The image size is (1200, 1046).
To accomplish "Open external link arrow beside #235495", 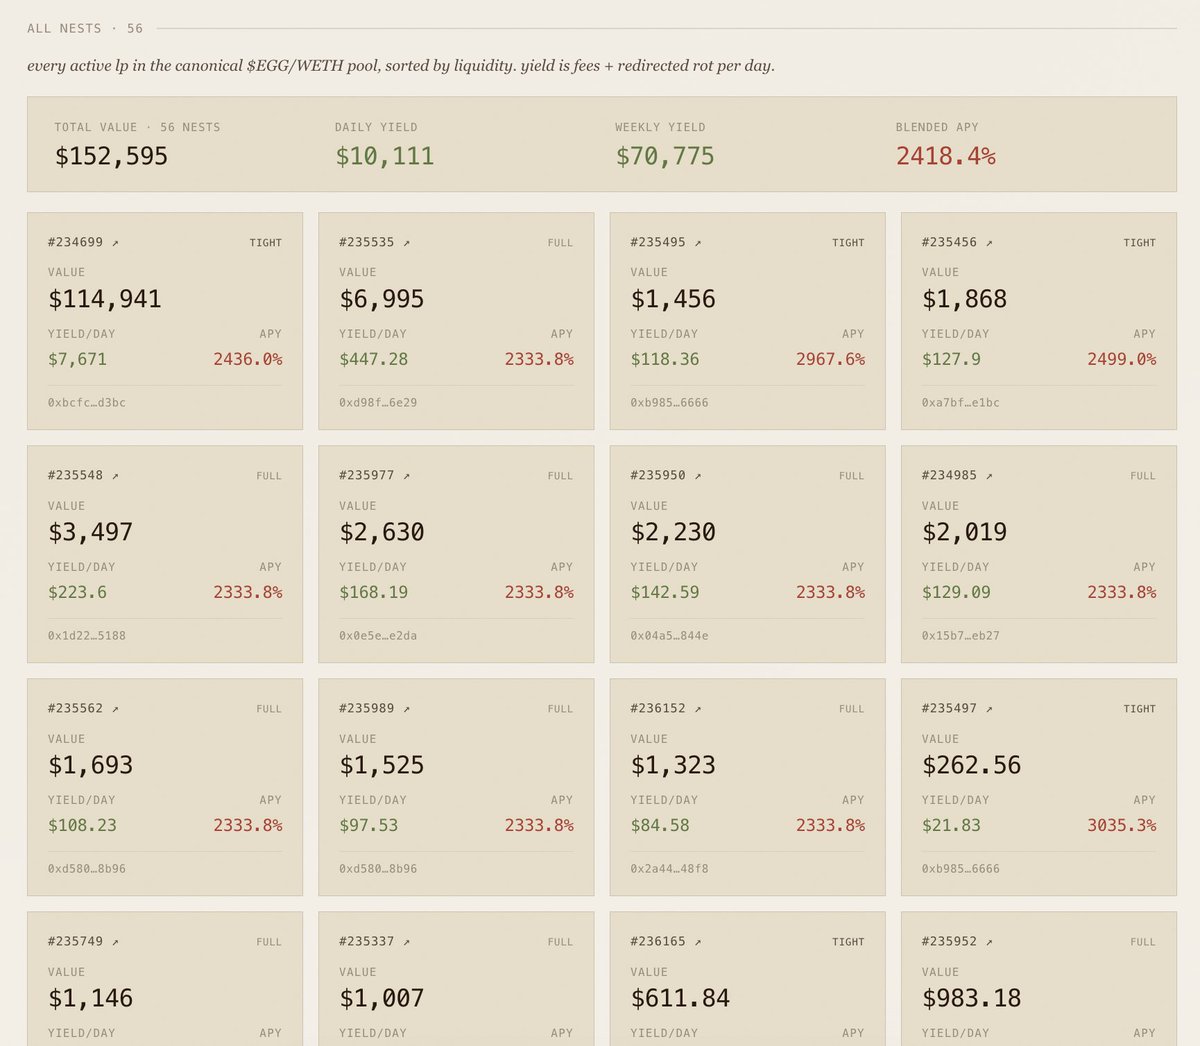I will coord(698,243).
